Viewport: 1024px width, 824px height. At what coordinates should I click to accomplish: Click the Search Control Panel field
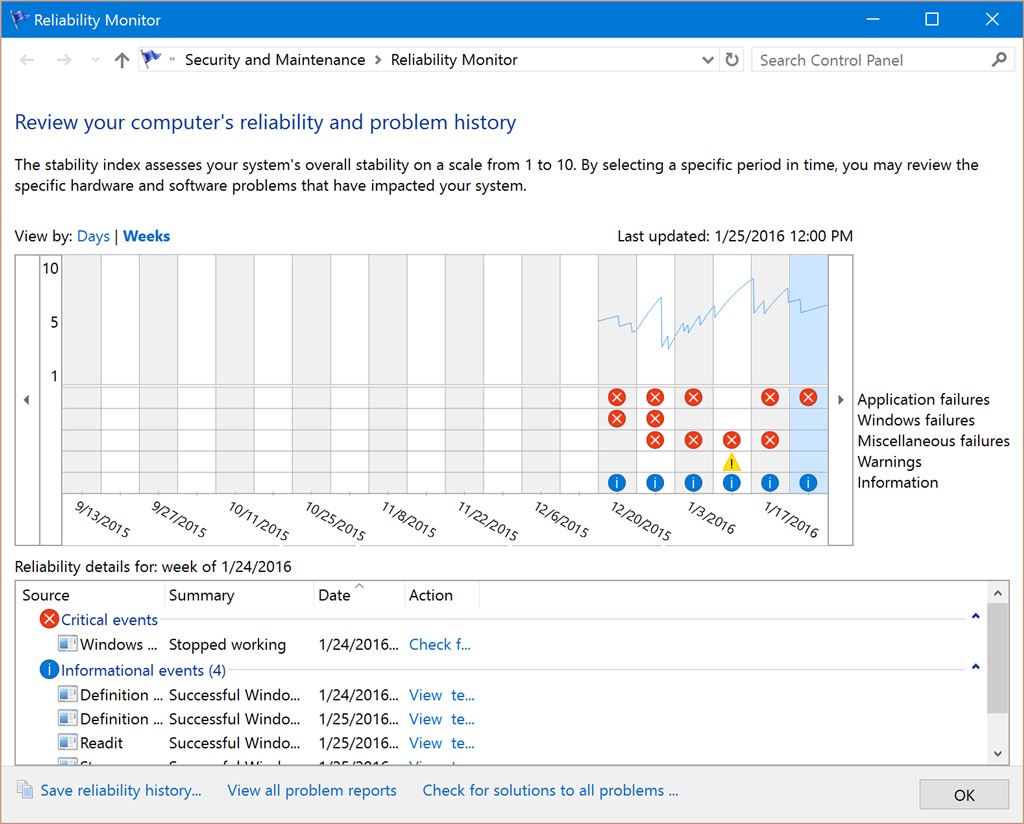(872, 60)
